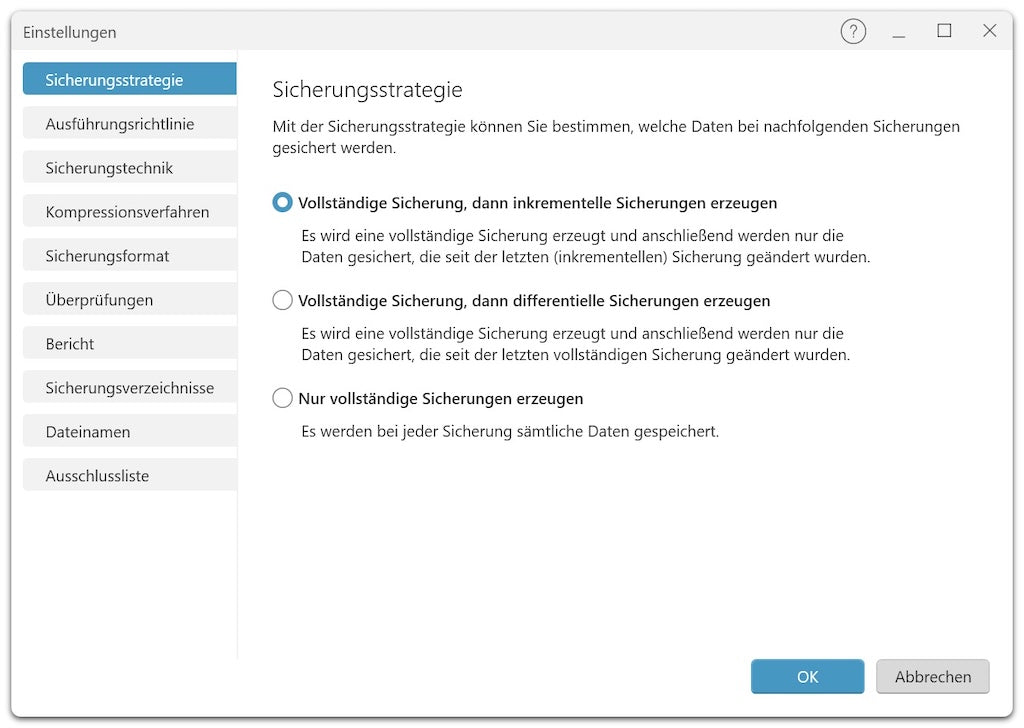The image size is (1024, 728).
Task: Confirm settings with the OK button
Action: [x=807, y=677]
